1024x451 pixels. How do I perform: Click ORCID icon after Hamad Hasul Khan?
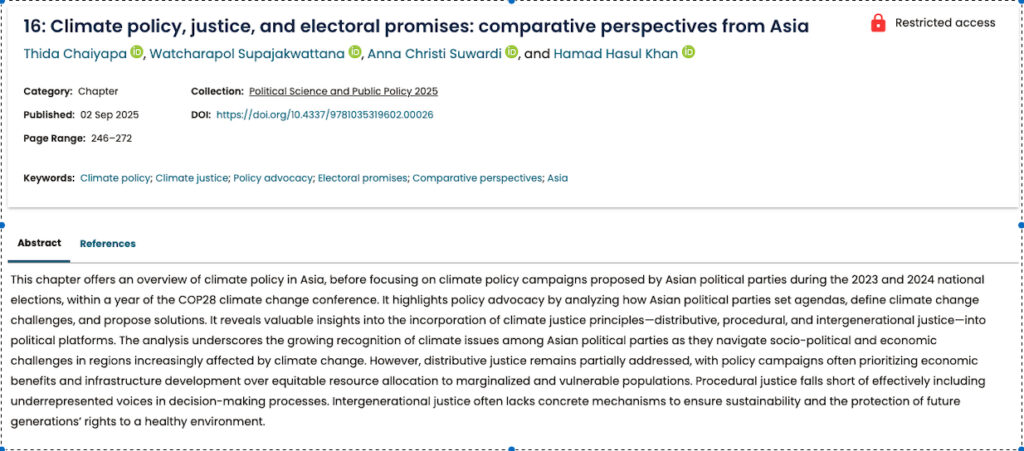tap(688, 52)
